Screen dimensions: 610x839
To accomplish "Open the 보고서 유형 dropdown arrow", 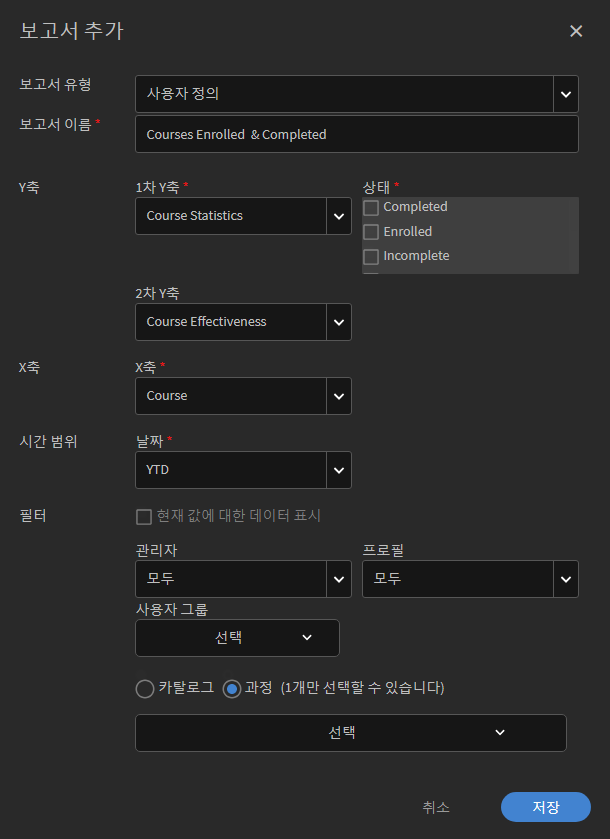I will (566, 94).
